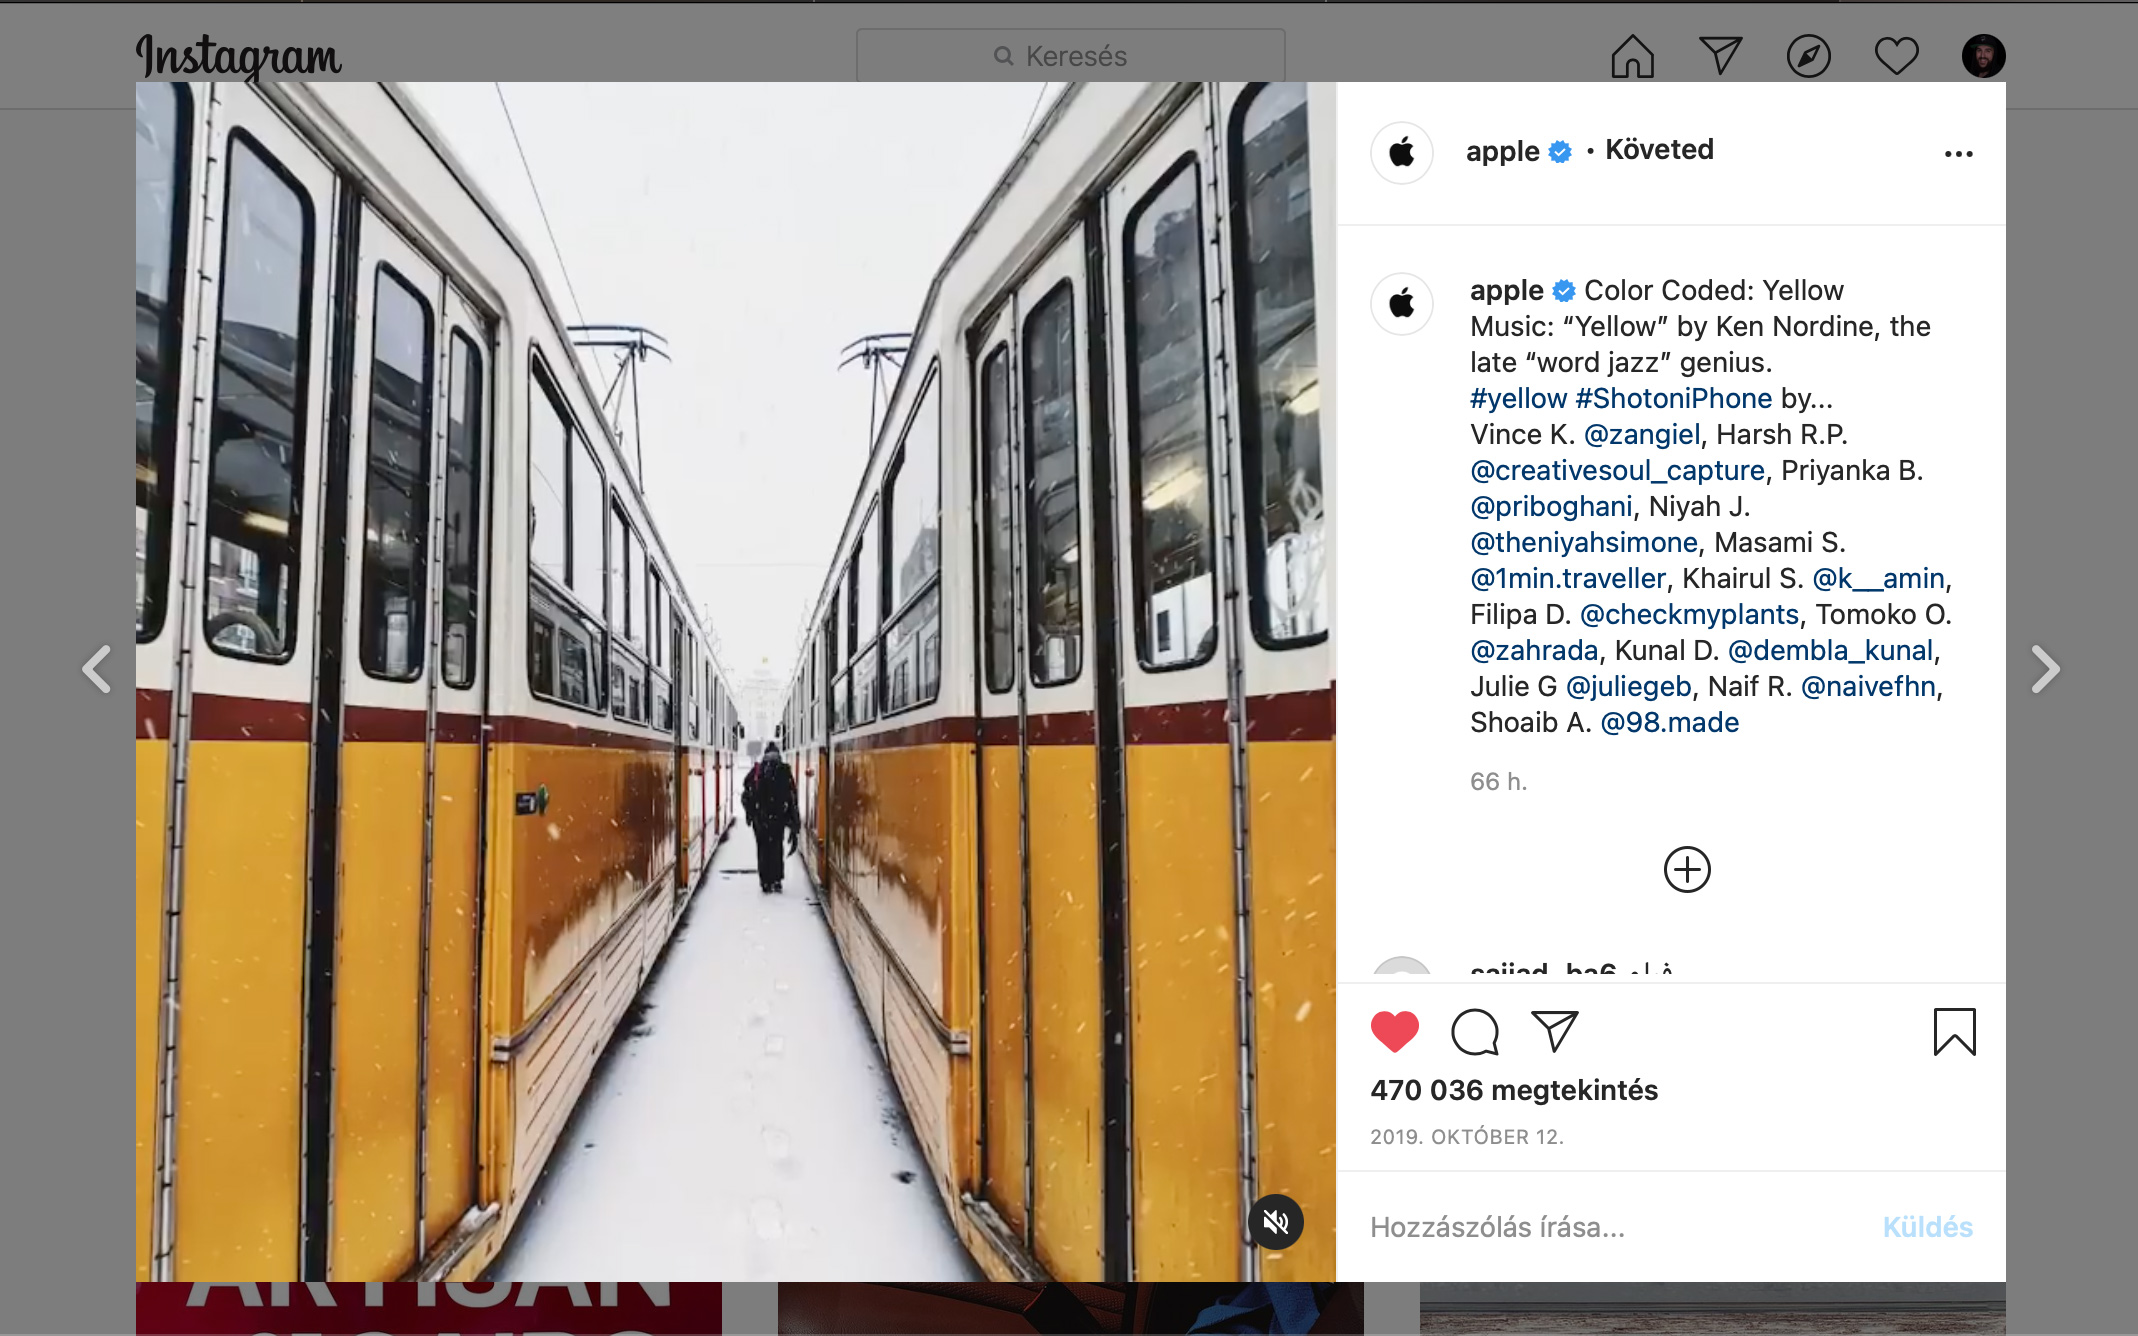This screenshot has width=2138, height=1336.
Task: Open your profile avatar in header
Action: [x=1983, y=56]
